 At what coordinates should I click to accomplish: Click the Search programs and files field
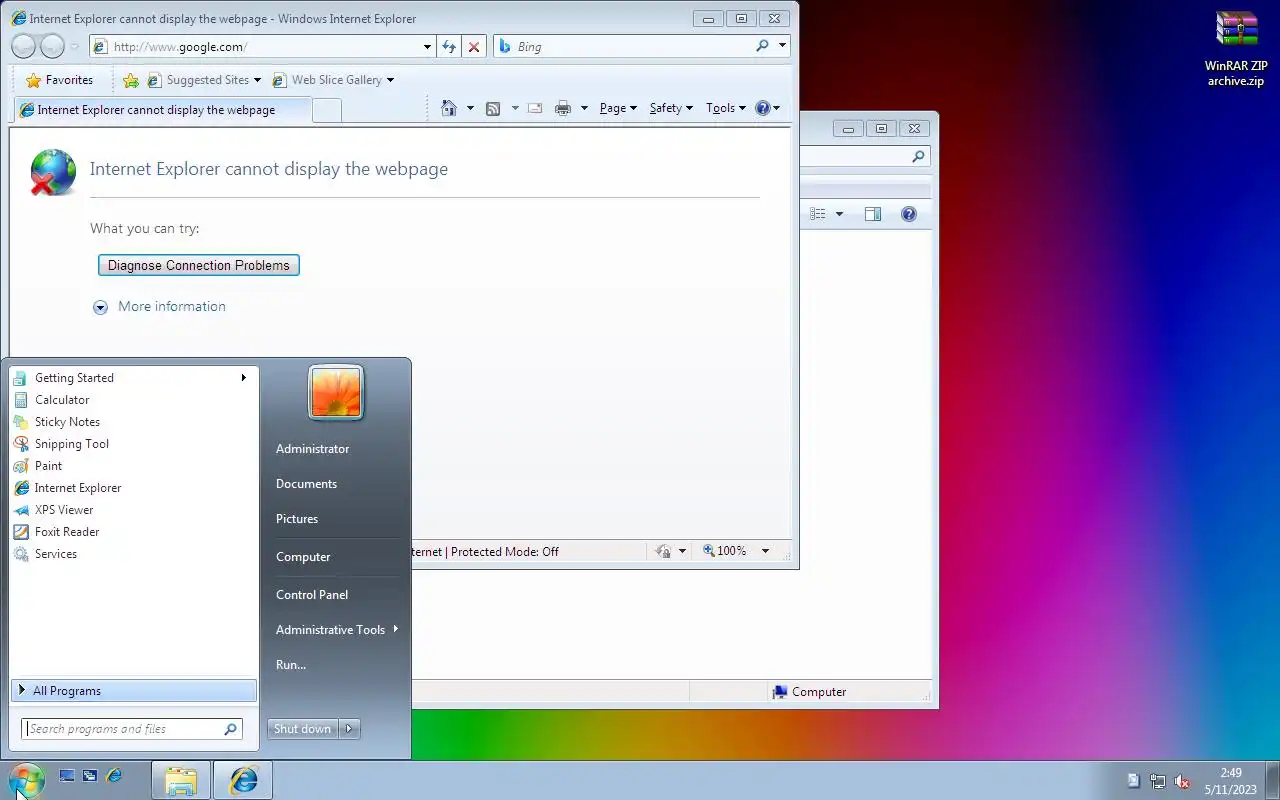(131, 729)
